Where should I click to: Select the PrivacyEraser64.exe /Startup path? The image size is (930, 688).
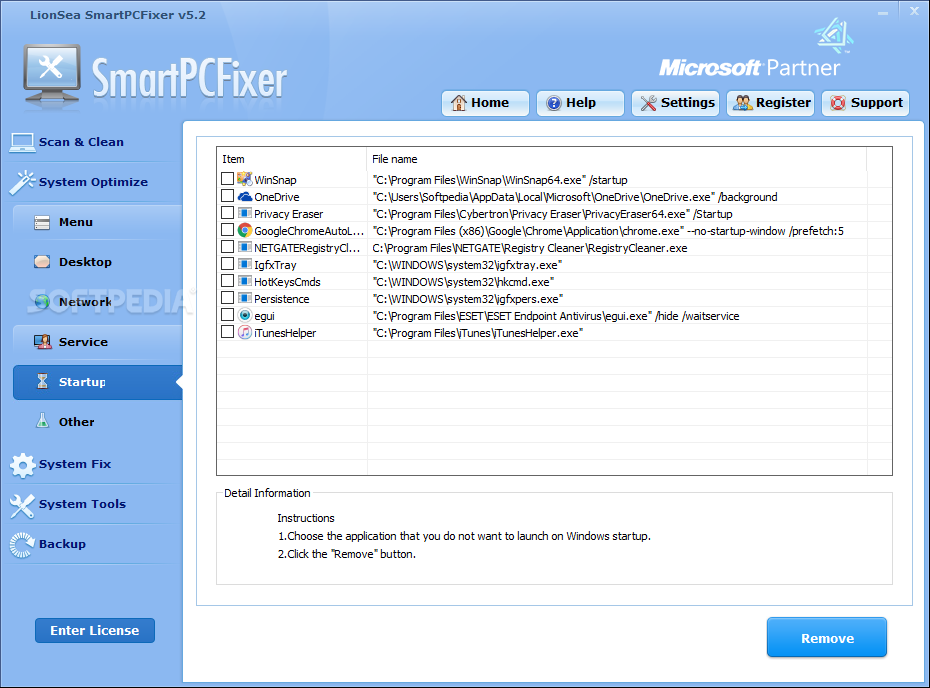552,214
